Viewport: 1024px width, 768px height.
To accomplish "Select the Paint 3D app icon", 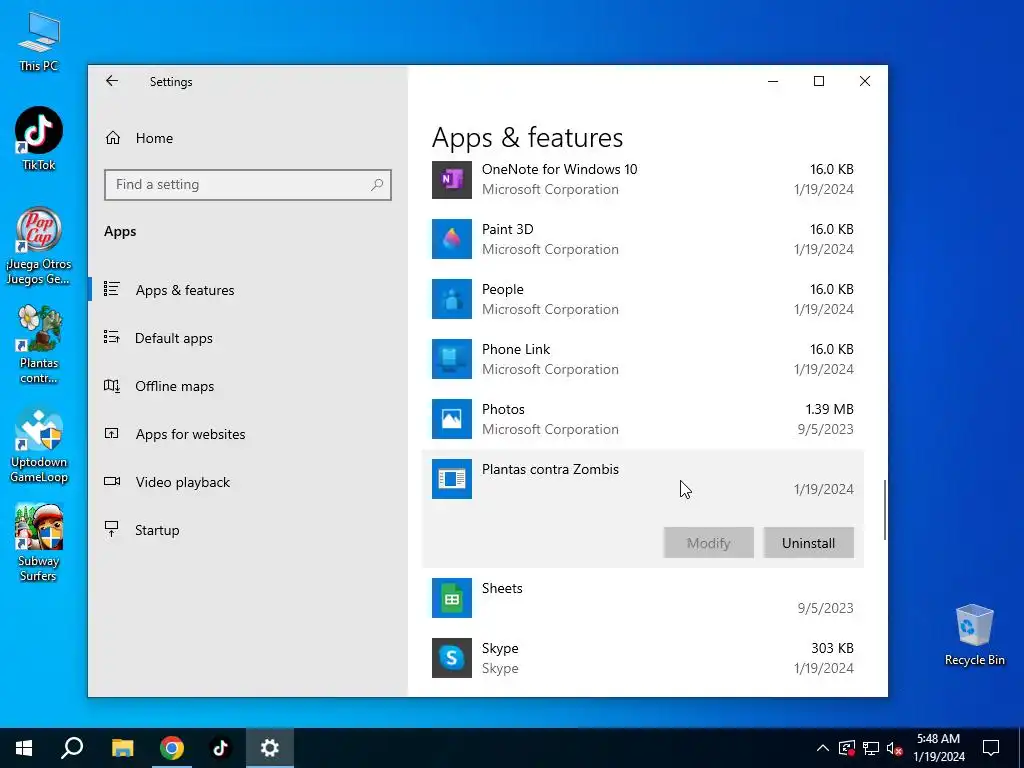I will 452,239.
